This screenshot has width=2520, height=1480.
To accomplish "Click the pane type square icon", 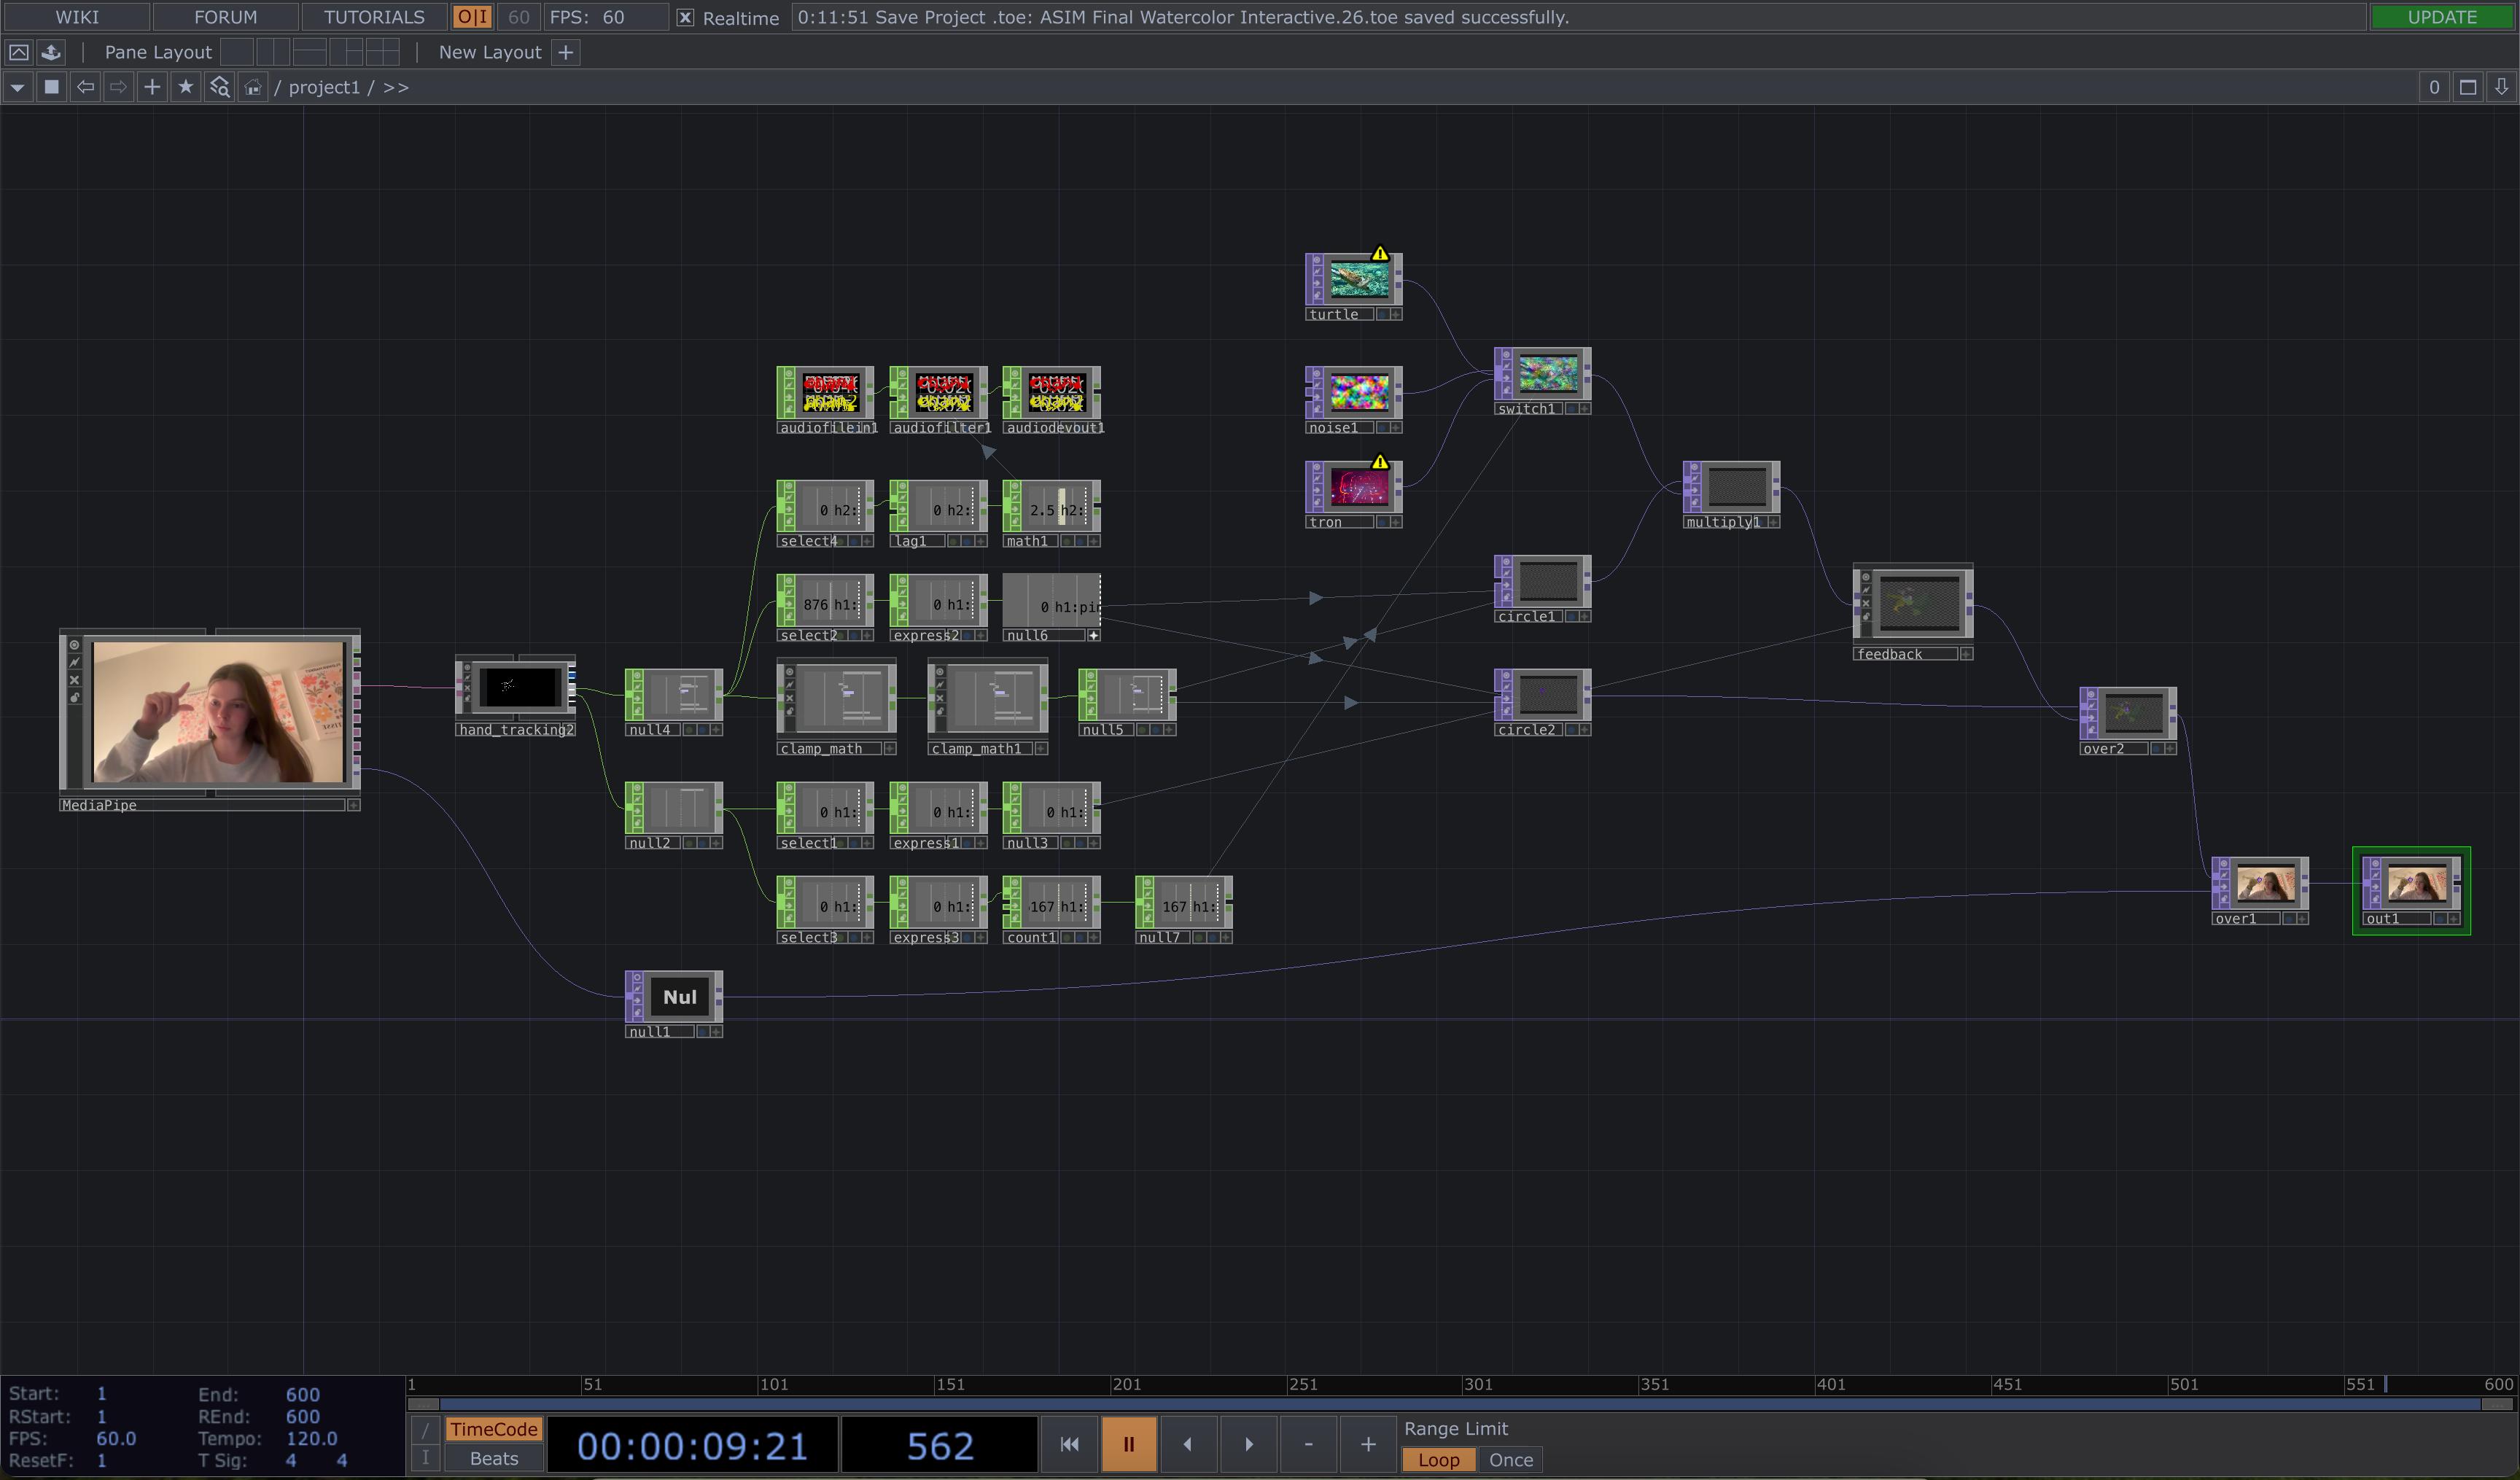I will 51,87.
